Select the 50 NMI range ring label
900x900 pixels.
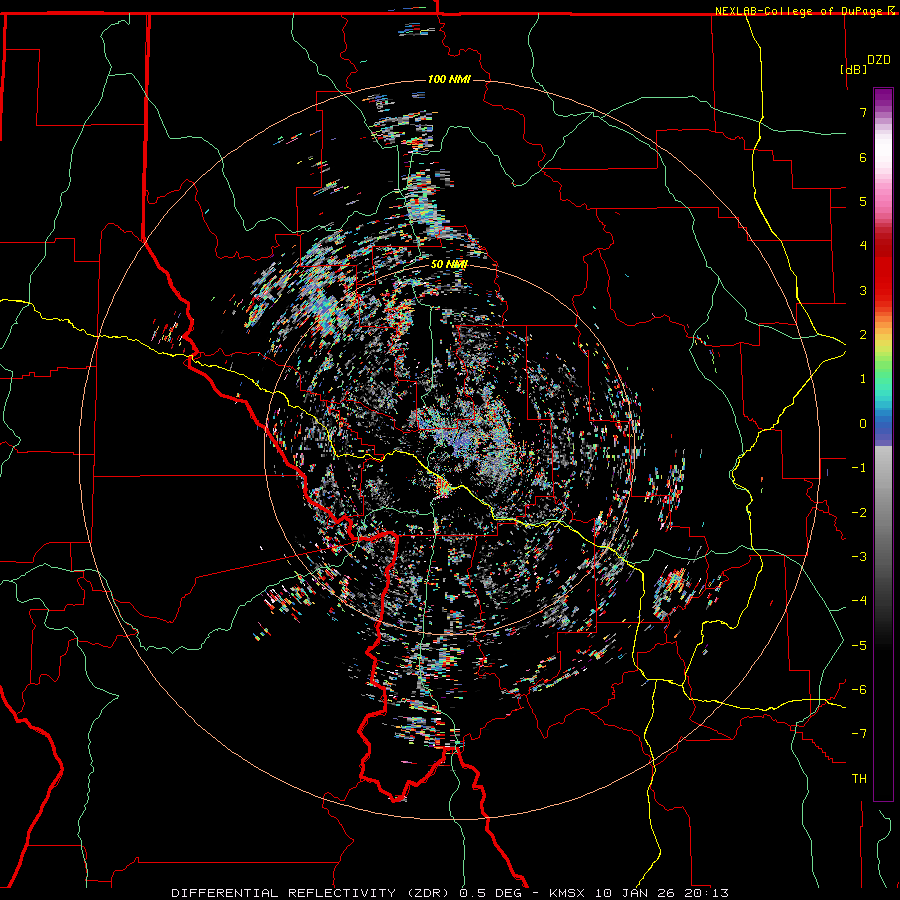[448, 264]
